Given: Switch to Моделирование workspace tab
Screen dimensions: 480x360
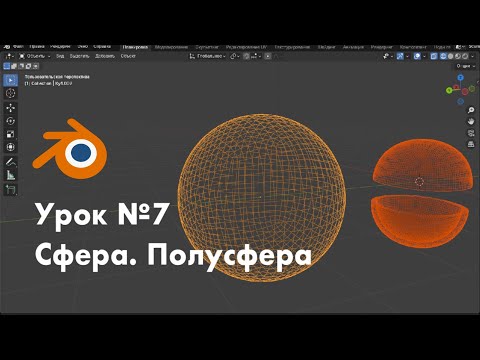Looking at the screenshot, I should tap(171, 47).
